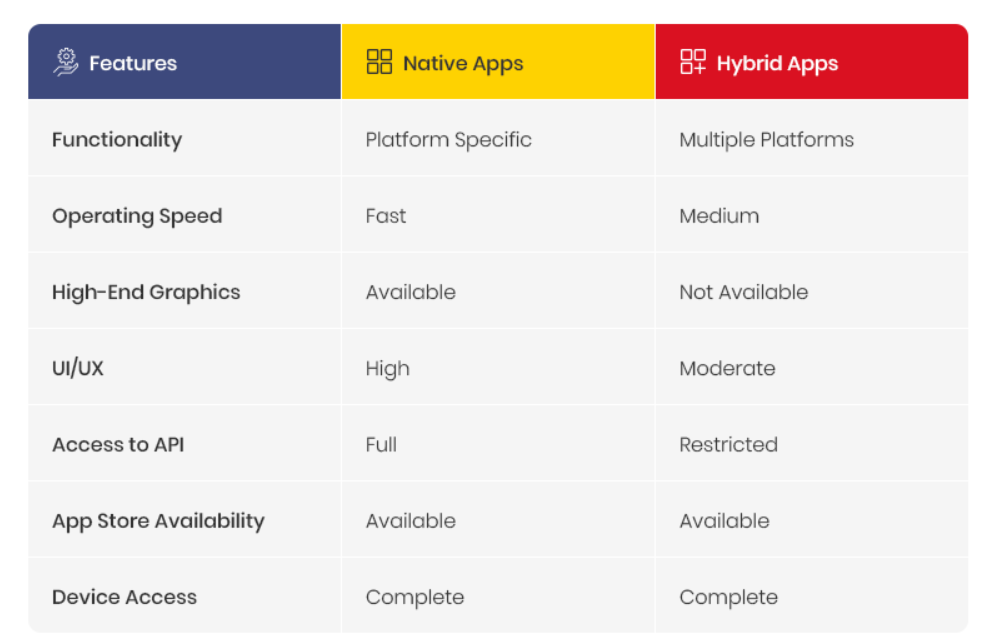Click the Native Apps grid icon
The height and width of the screenshot is (641, 990).
379,62
